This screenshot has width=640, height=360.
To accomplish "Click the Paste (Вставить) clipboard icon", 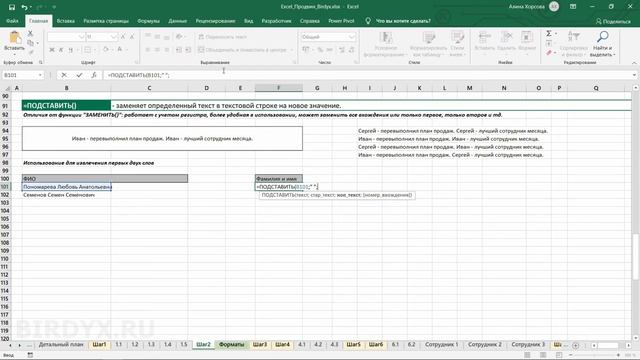I will click(x=15, y=38).
